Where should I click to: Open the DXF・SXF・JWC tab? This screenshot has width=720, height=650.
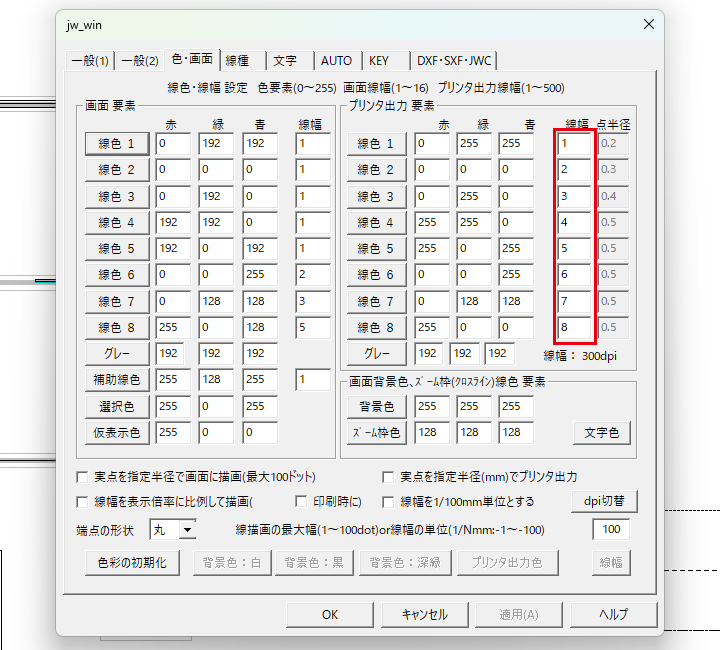454,61
